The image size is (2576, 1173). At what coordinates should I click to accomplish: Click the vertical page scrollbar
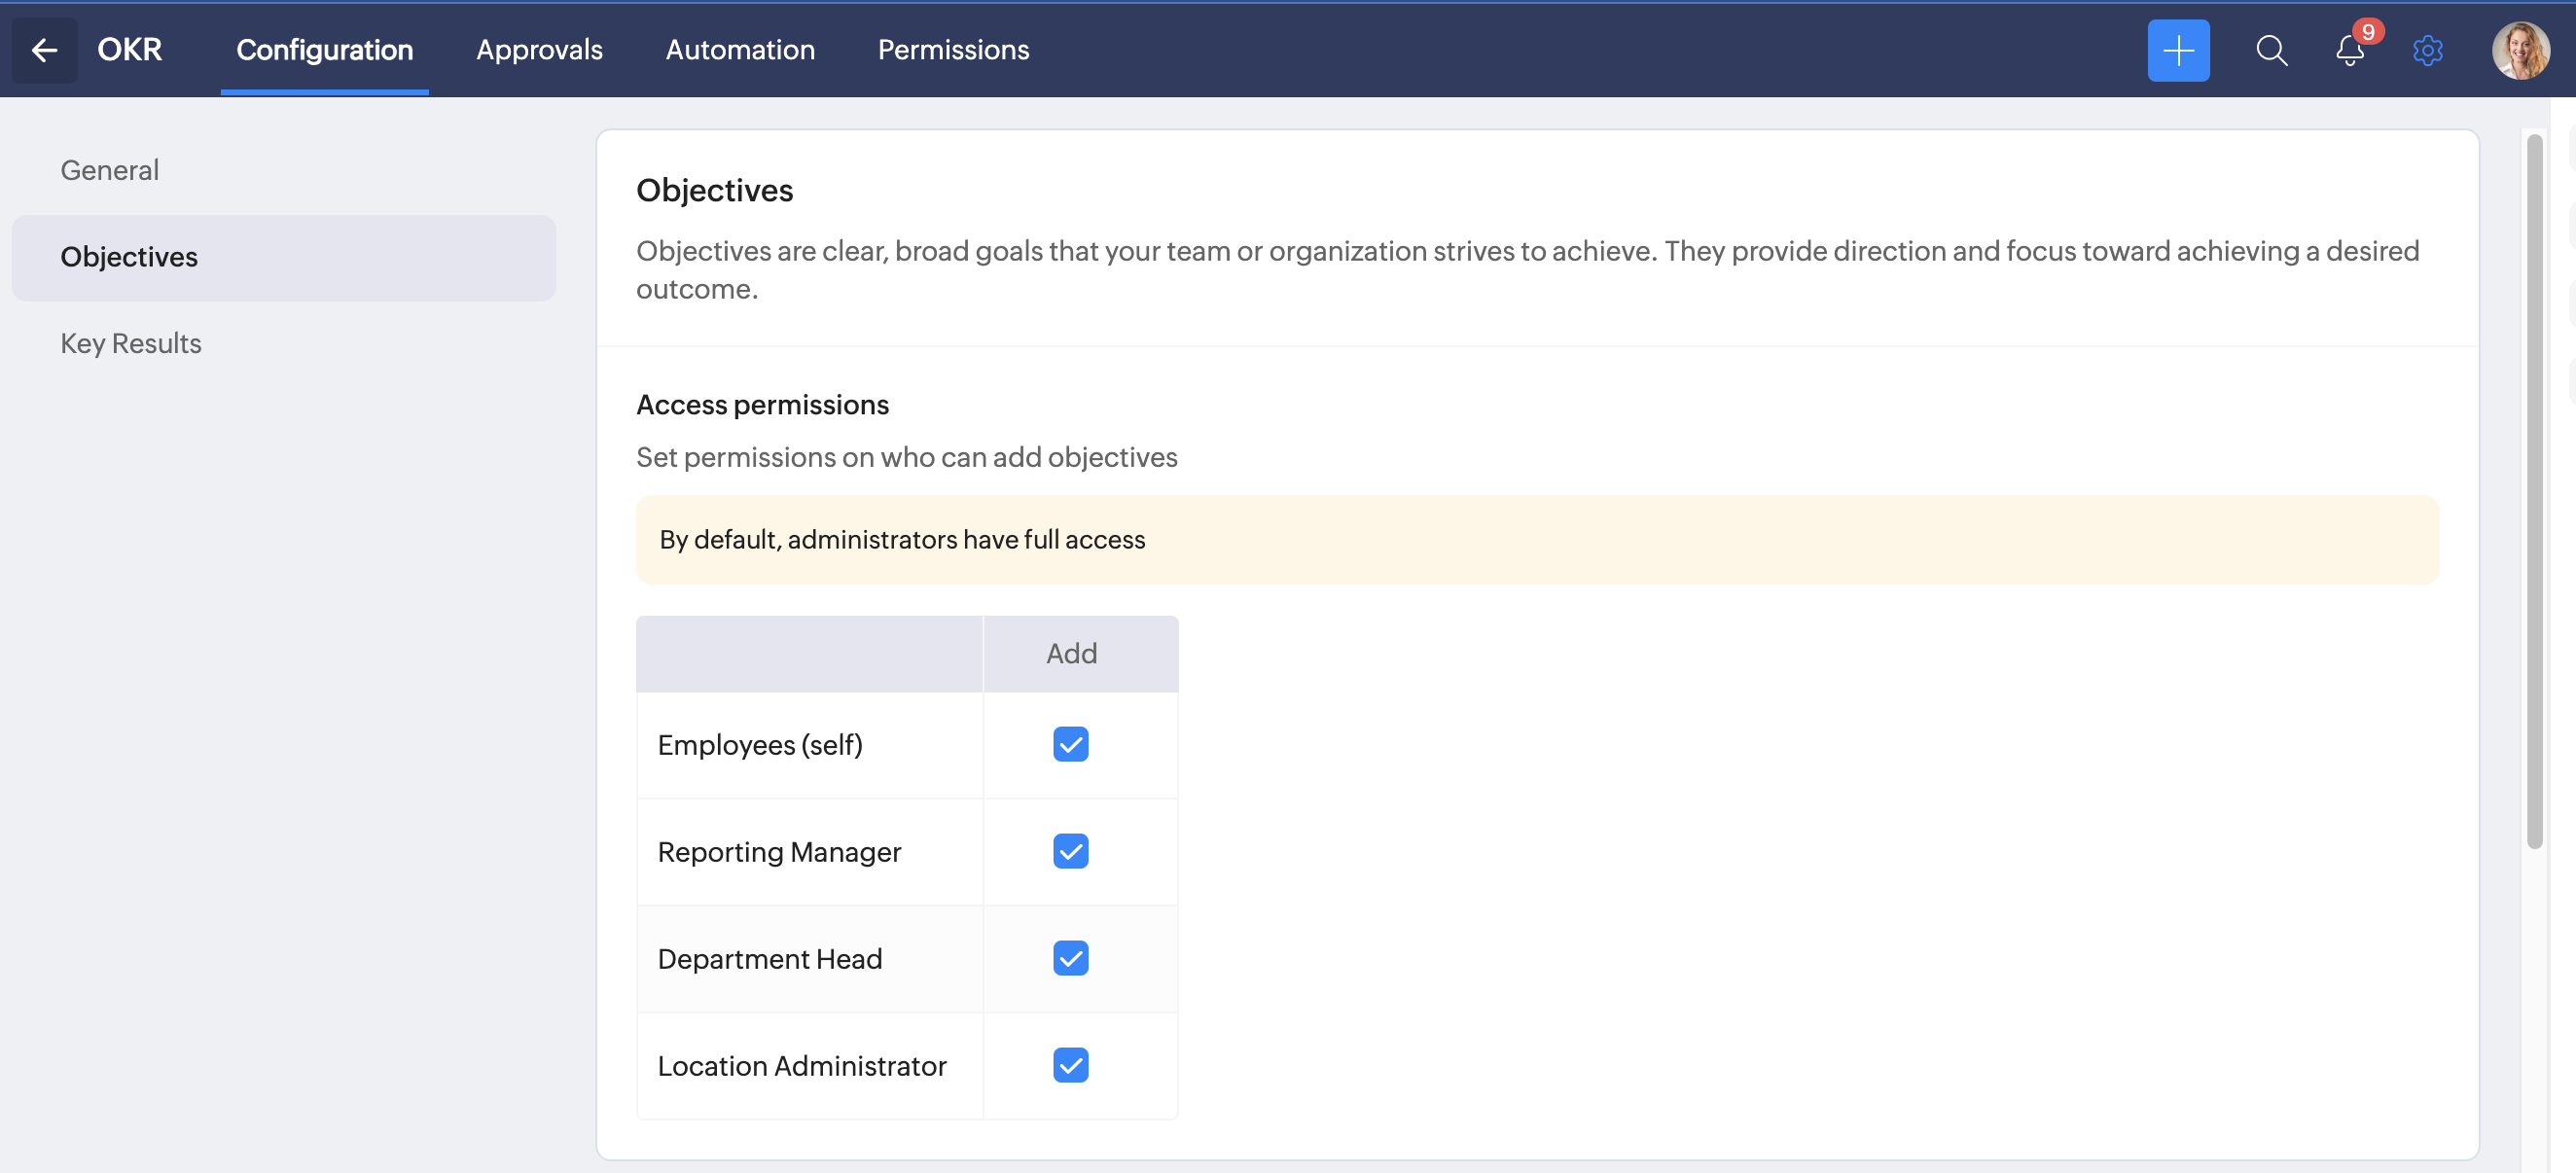(2533, 490)
